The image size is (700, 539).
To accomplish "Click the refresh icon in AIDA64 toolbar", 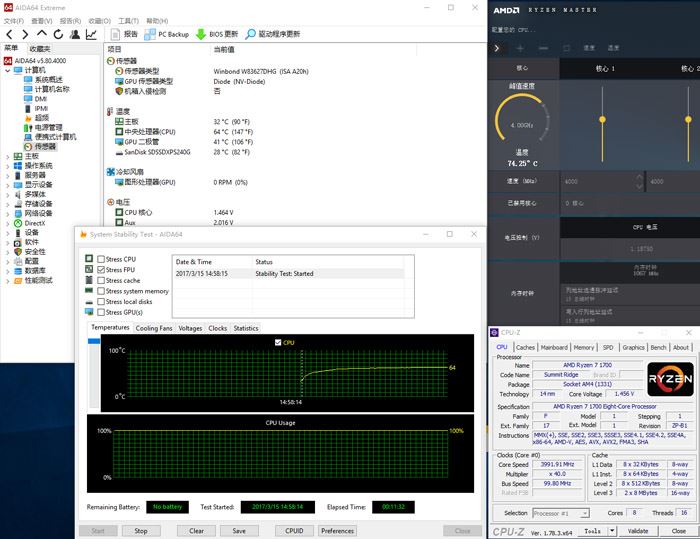I will pos(57,34).
